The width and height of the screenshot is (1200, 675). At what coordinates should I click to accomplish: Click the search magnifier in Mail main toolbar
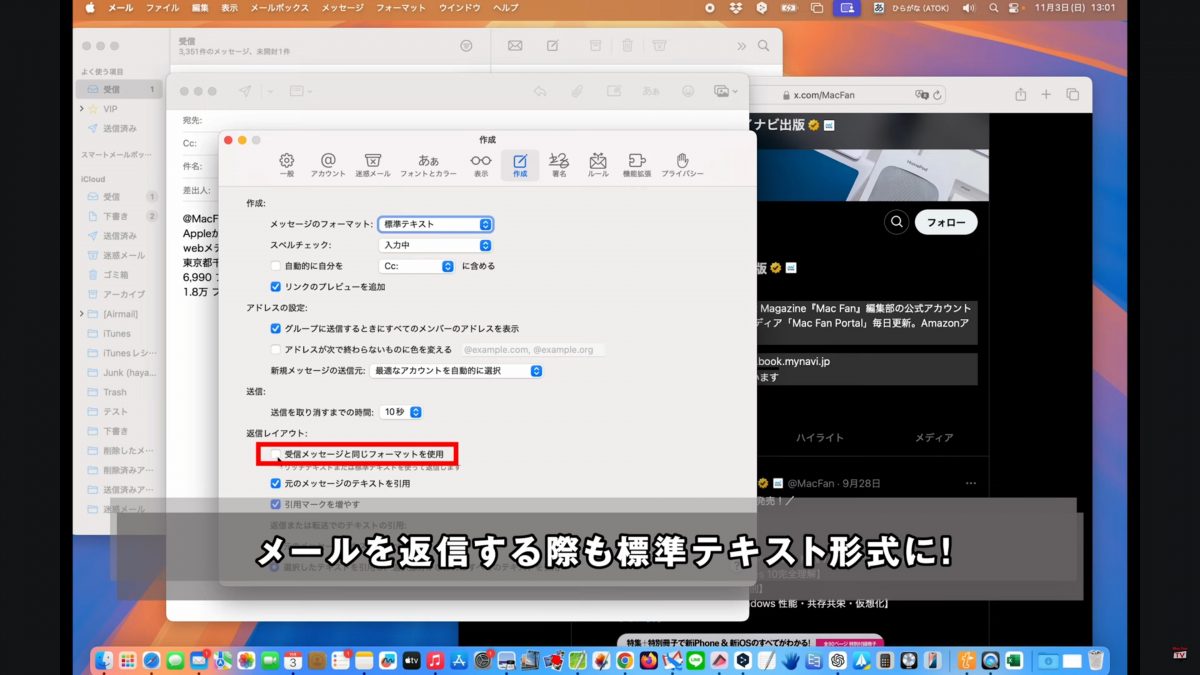pyautogui.click(x=764, y=46)
